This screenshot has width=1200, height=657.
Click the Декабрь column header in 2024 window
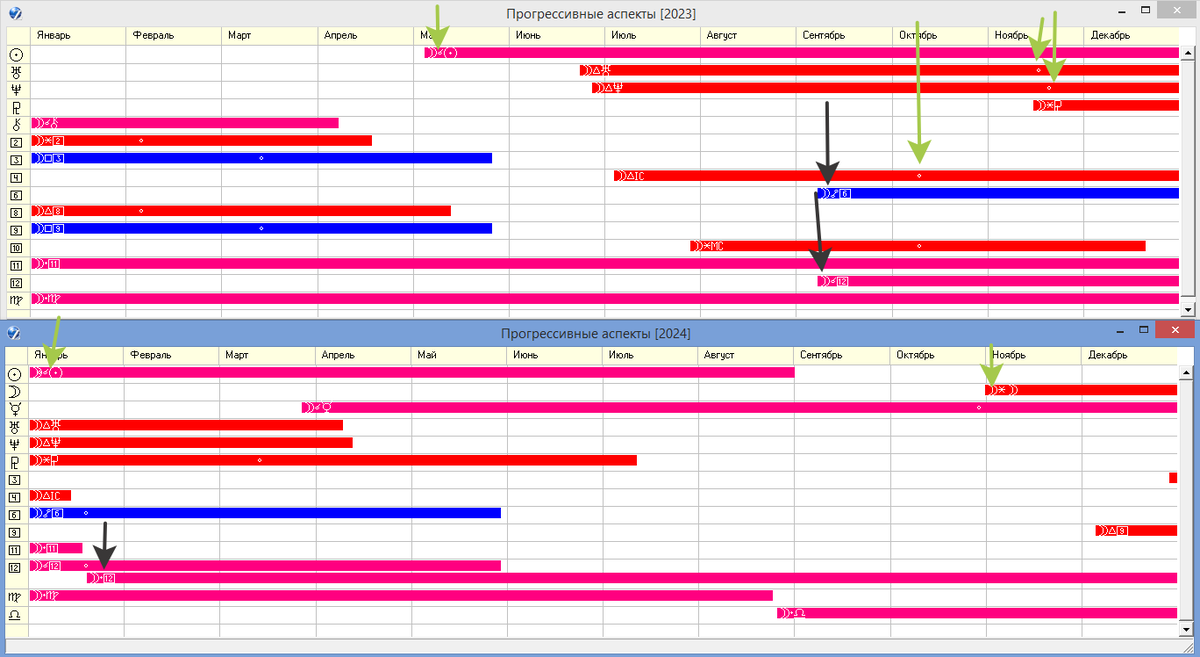[x=1129, y=355]
